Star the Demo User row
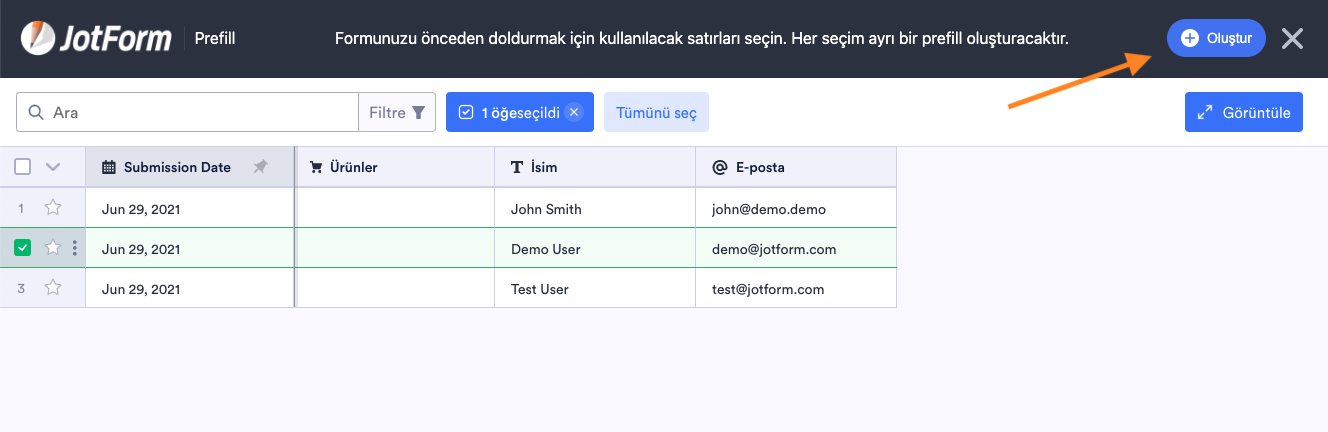The height and width of the screenshot is (432, 1328). point(53,248)
